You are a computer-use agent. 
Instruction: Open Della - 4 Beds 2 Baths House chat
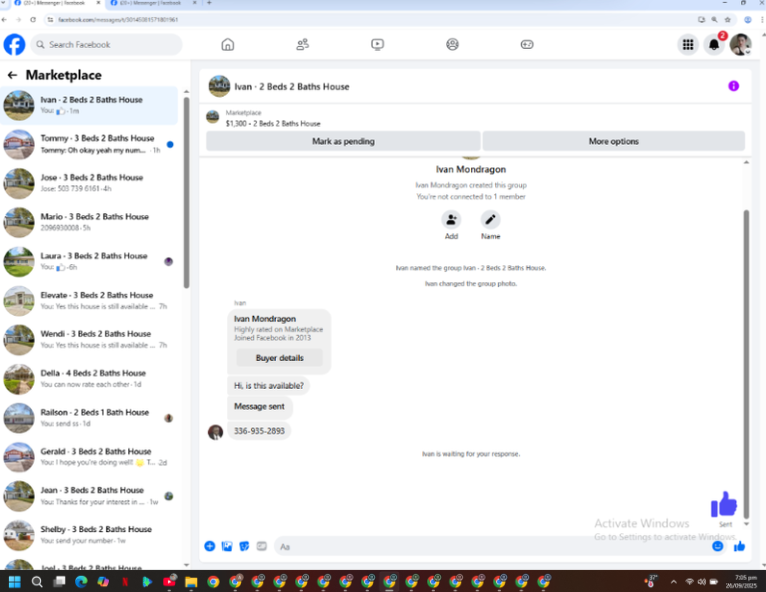(89, 379)
